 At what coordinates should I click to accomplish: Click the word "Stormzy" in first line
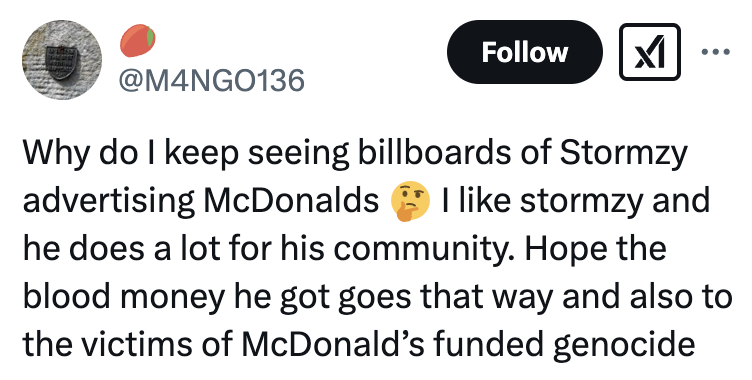coord(623,155)
